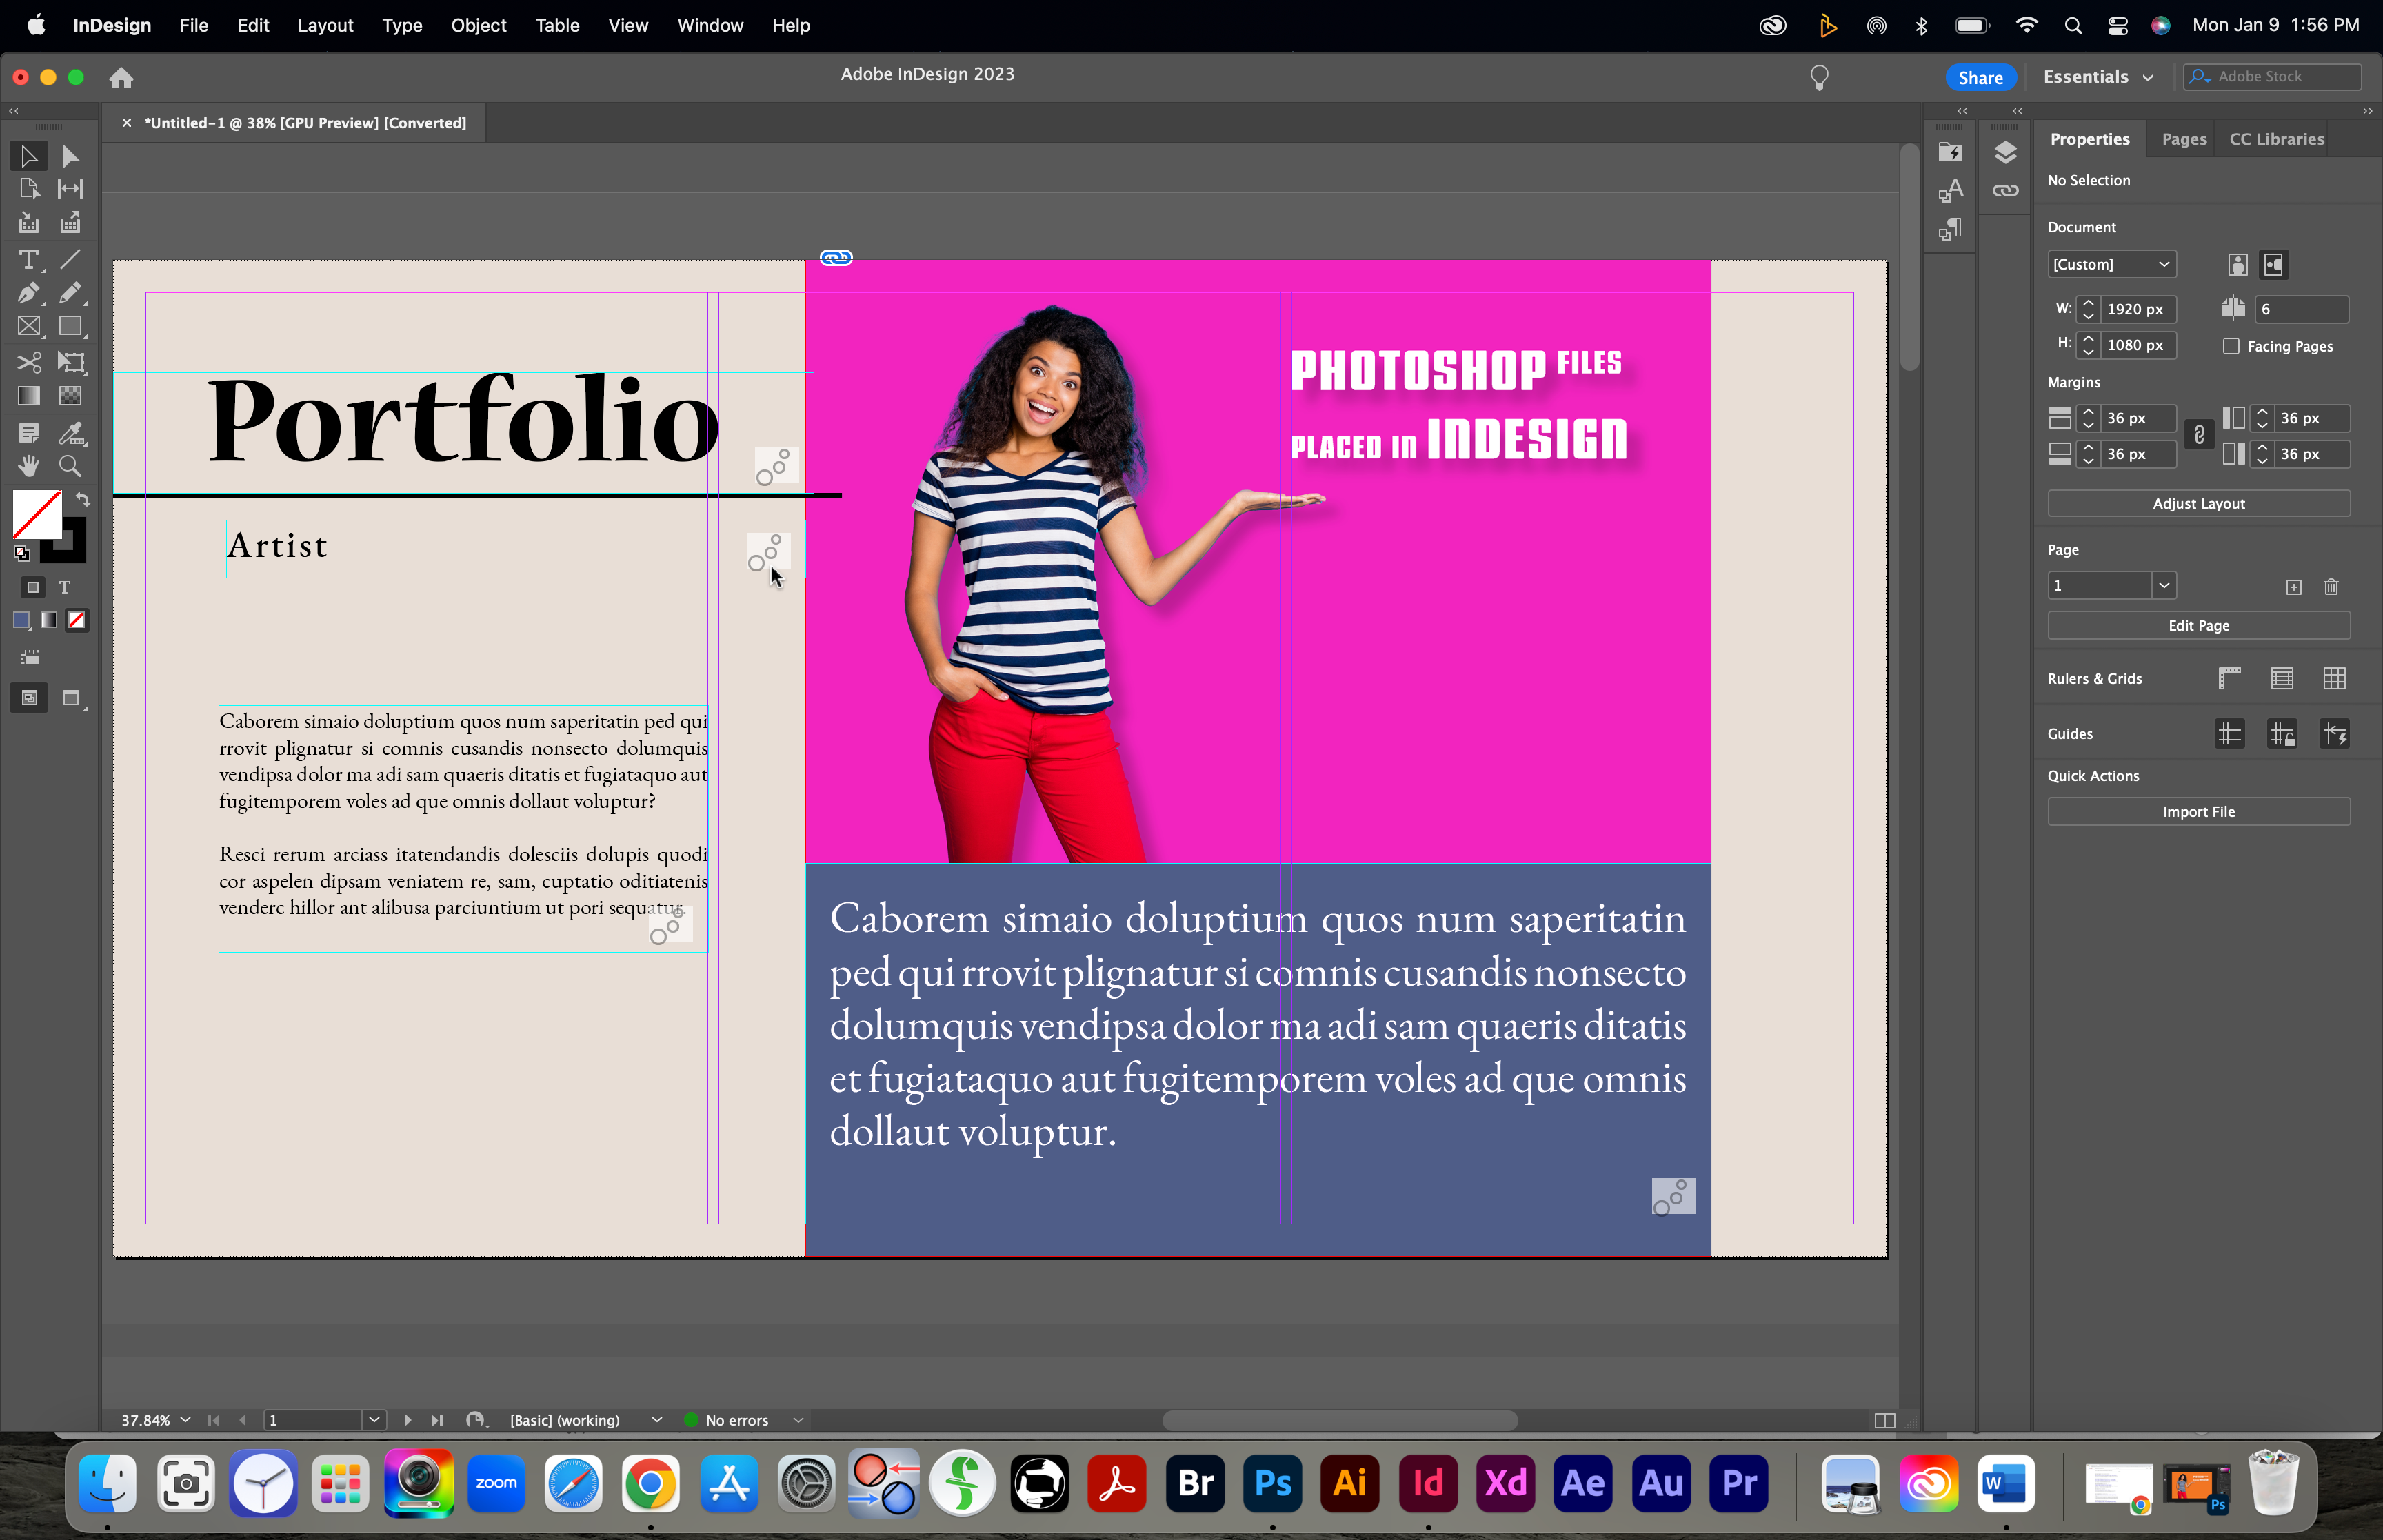
Task: Open the Essentials workspace dropdown
Action: click(2098, 77)
